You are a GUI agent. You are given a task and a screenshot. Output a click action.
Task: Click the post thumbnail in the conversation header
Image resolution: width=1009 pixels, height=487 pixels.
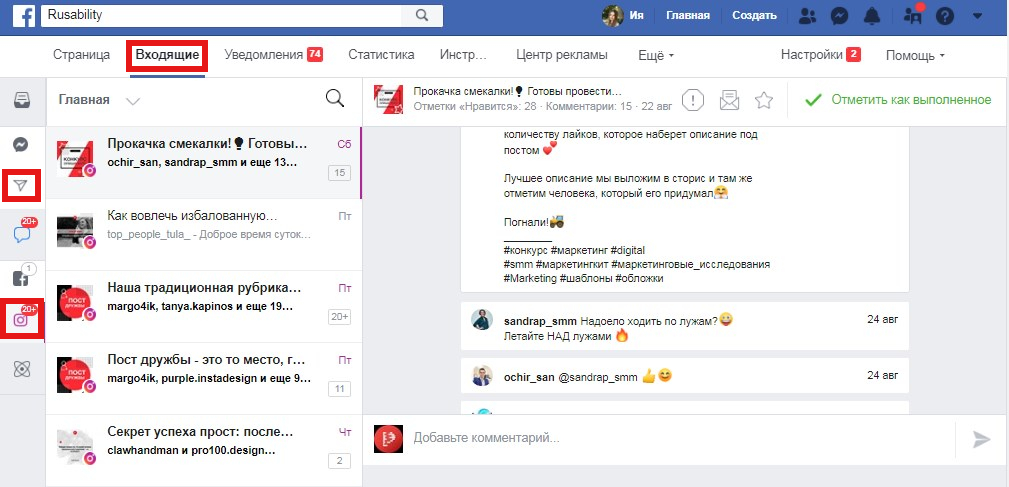coord(388,99)
